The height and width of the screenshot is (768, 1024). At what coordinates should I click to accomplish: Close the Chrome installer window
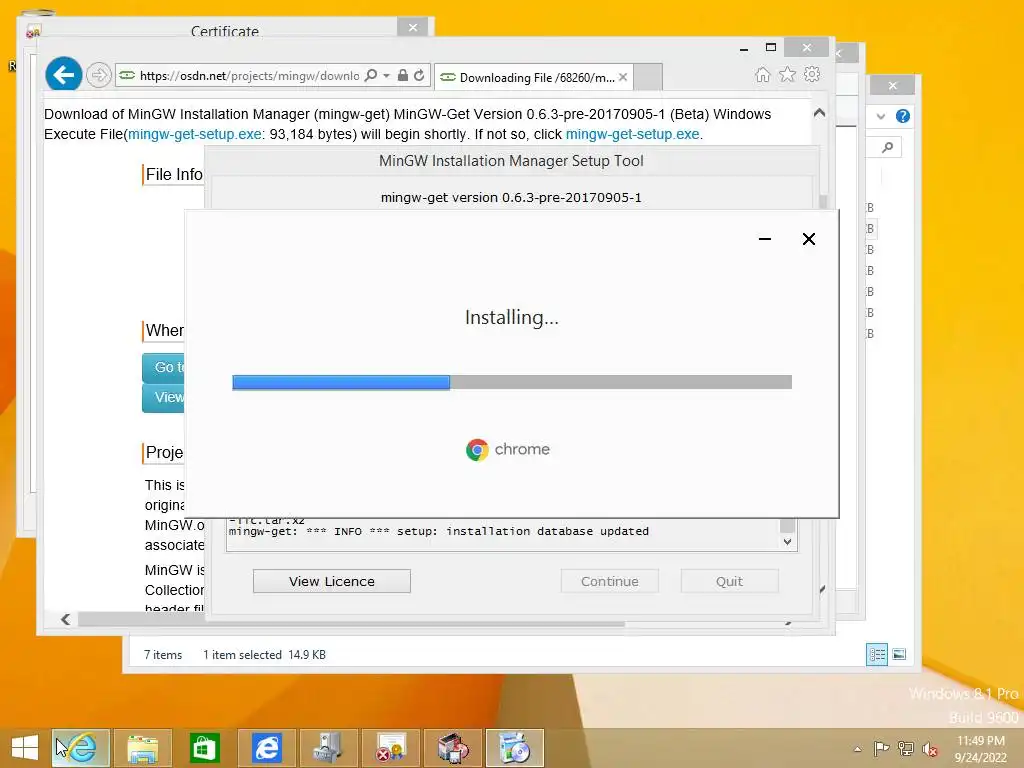(x=808, y=239)
